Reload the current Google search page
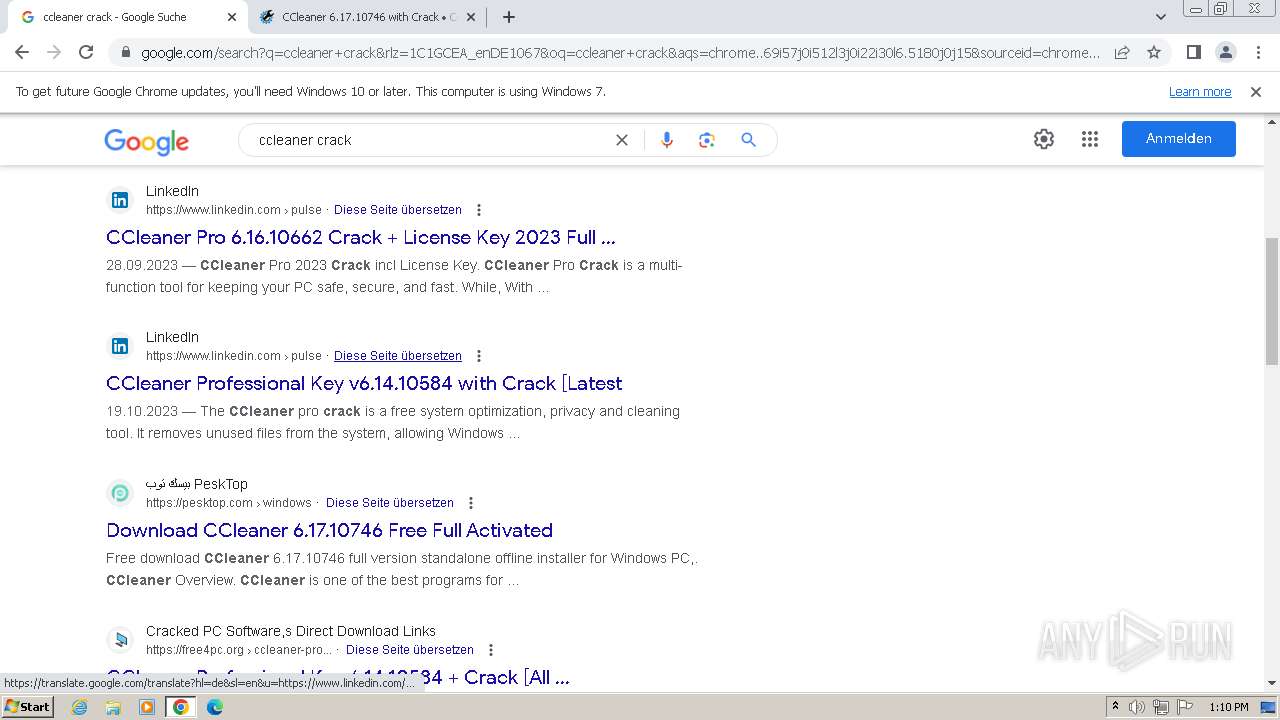 point(86,53)
